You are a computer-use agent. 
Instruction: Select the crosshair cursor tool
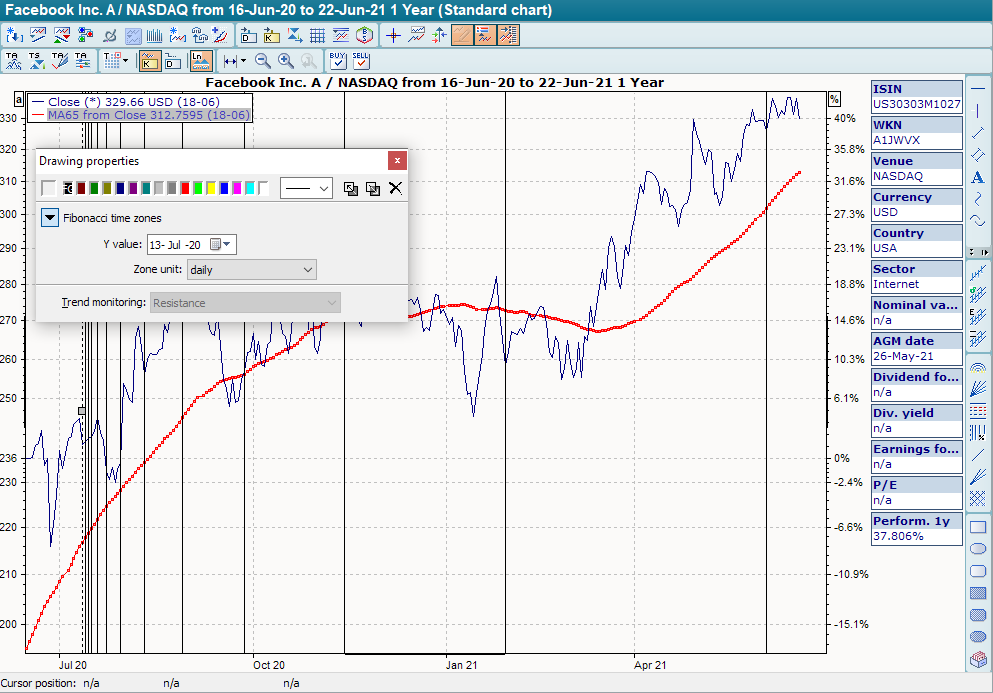coord(393,35)
